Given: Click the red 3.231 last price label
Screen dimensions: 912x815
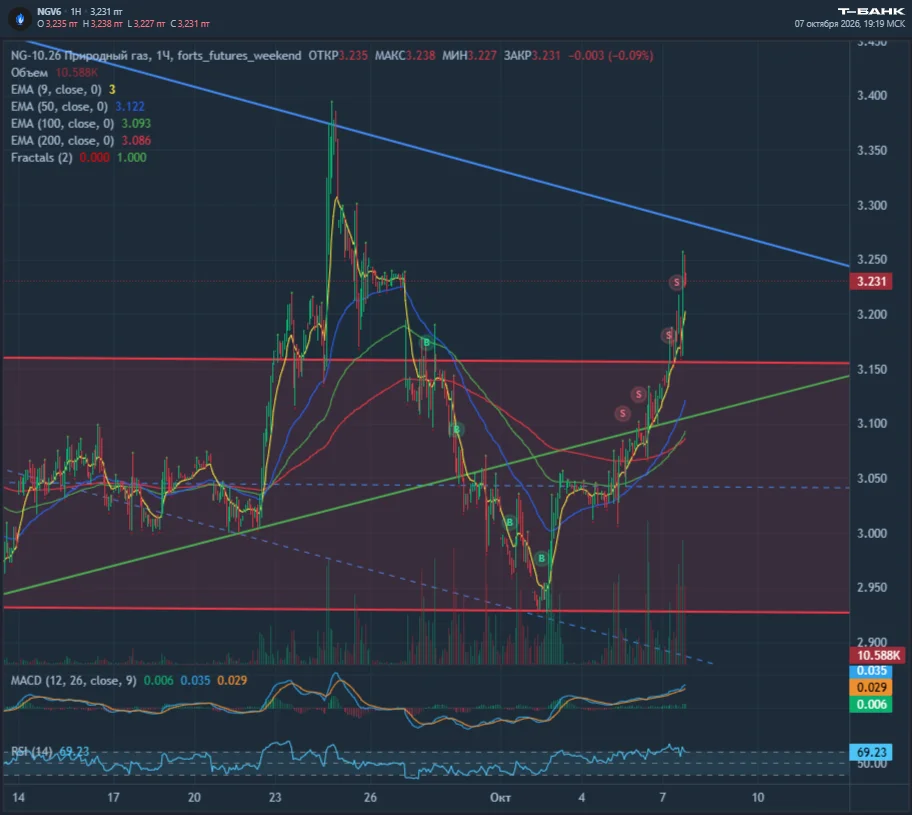Looking at the screenshot, I should point(871,282).
